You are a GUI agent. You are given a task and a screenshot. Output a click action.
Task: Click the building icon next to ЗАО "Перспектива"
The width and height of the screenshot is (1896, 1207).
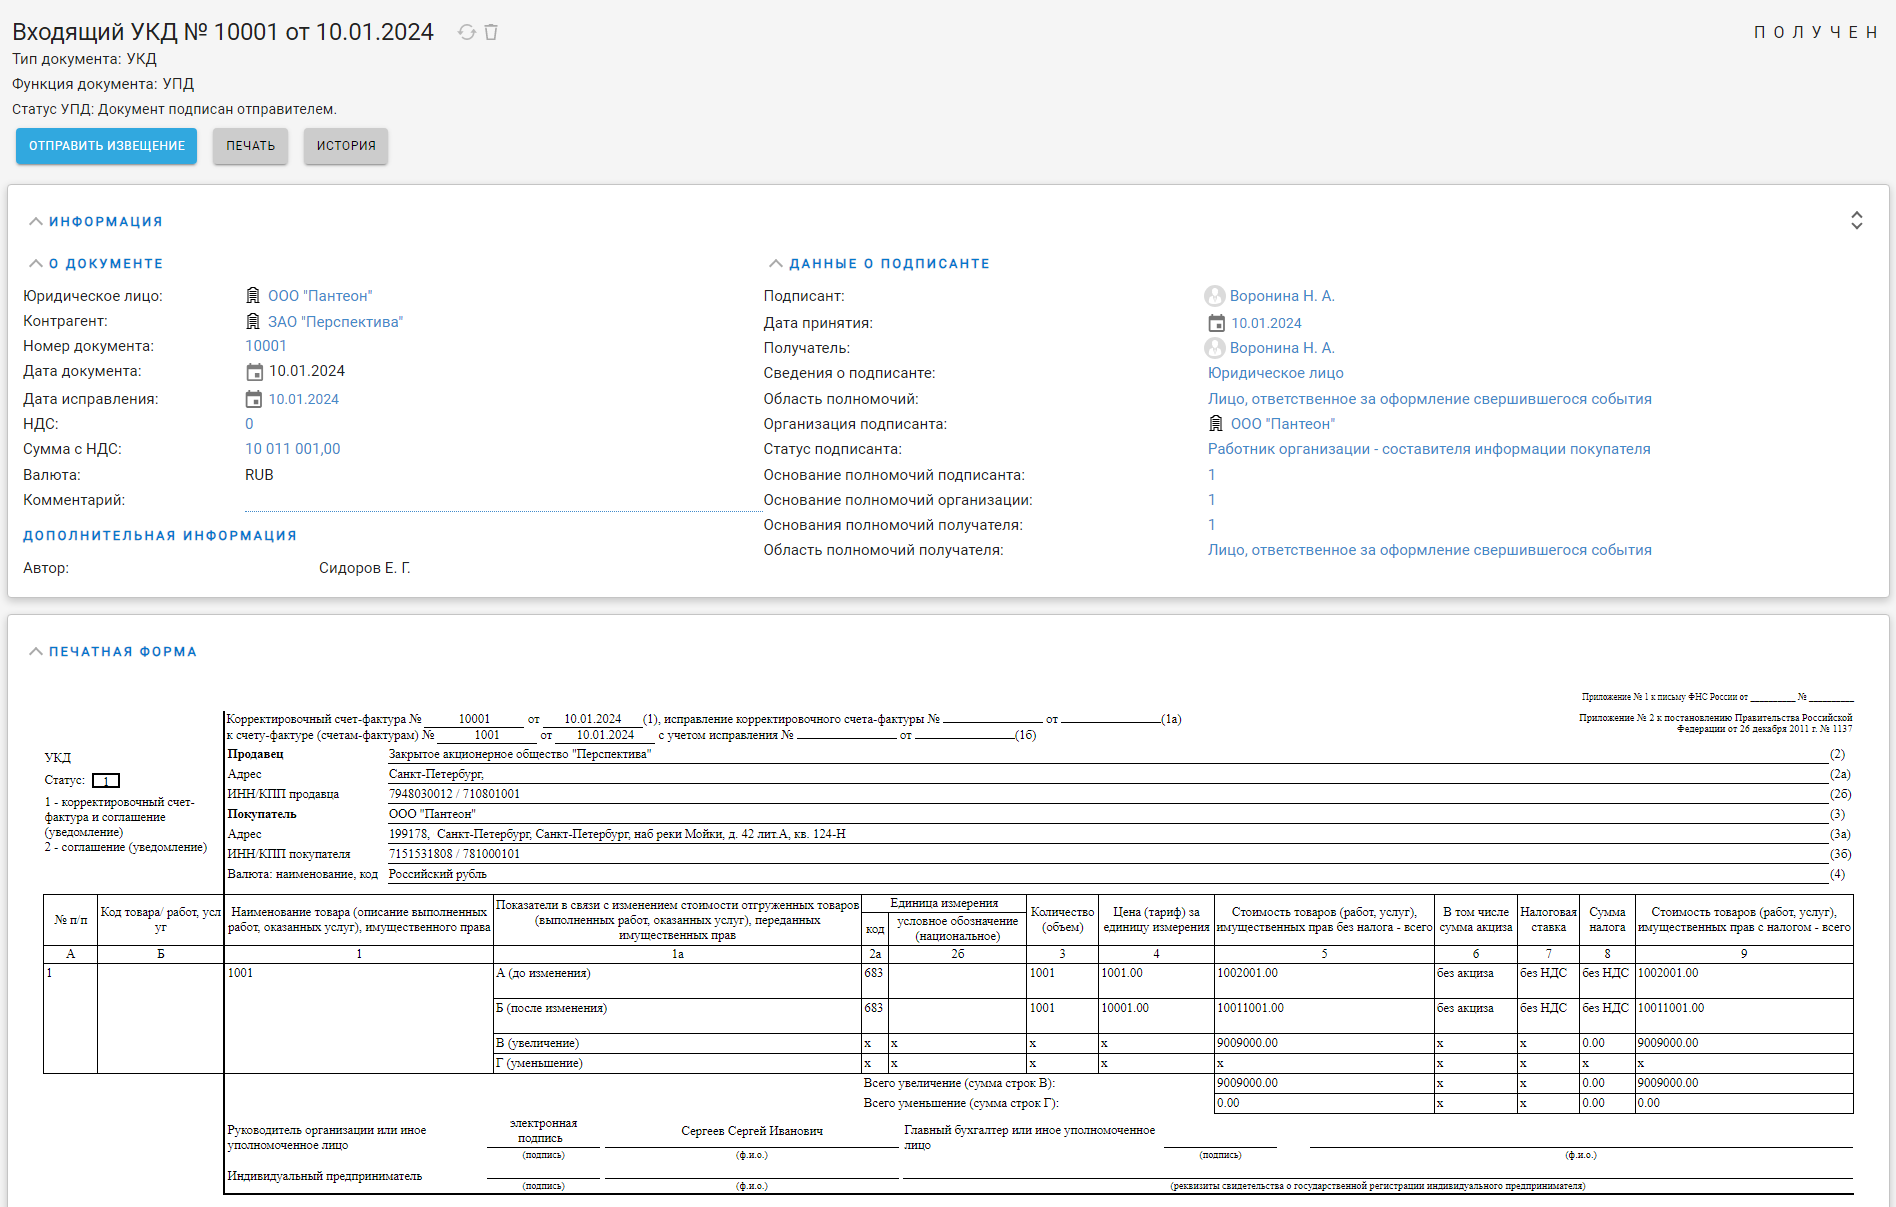point(253,321)
